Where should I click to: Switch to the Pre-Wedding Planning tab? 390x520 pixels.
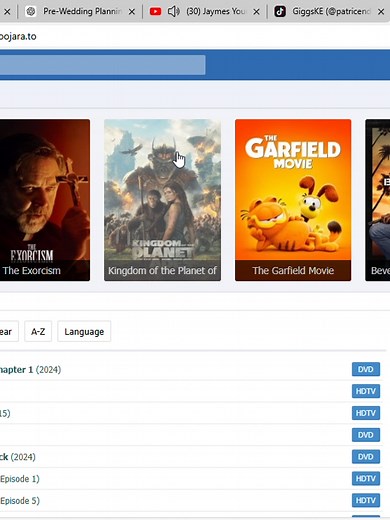coord(80,12)
